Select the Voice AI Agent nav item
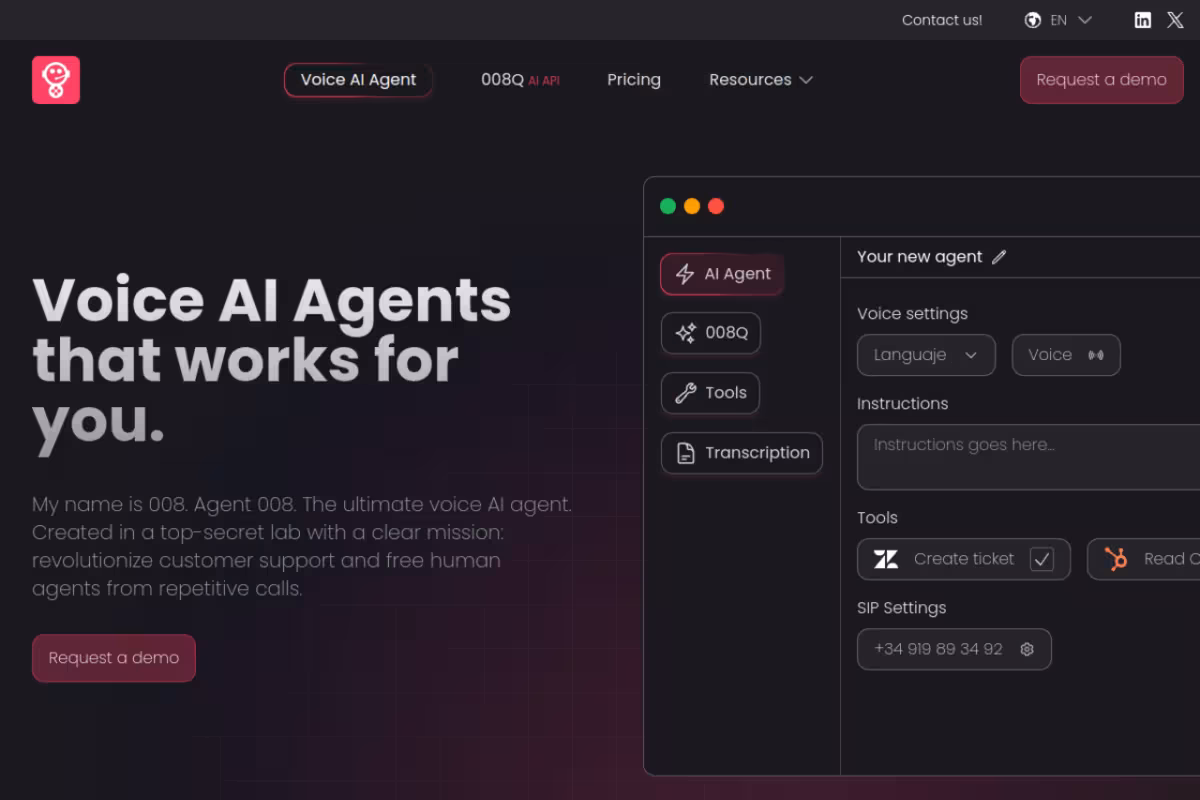Image resolution: width=1200 pixels, height=800 pixels. [x=358, y=80]
